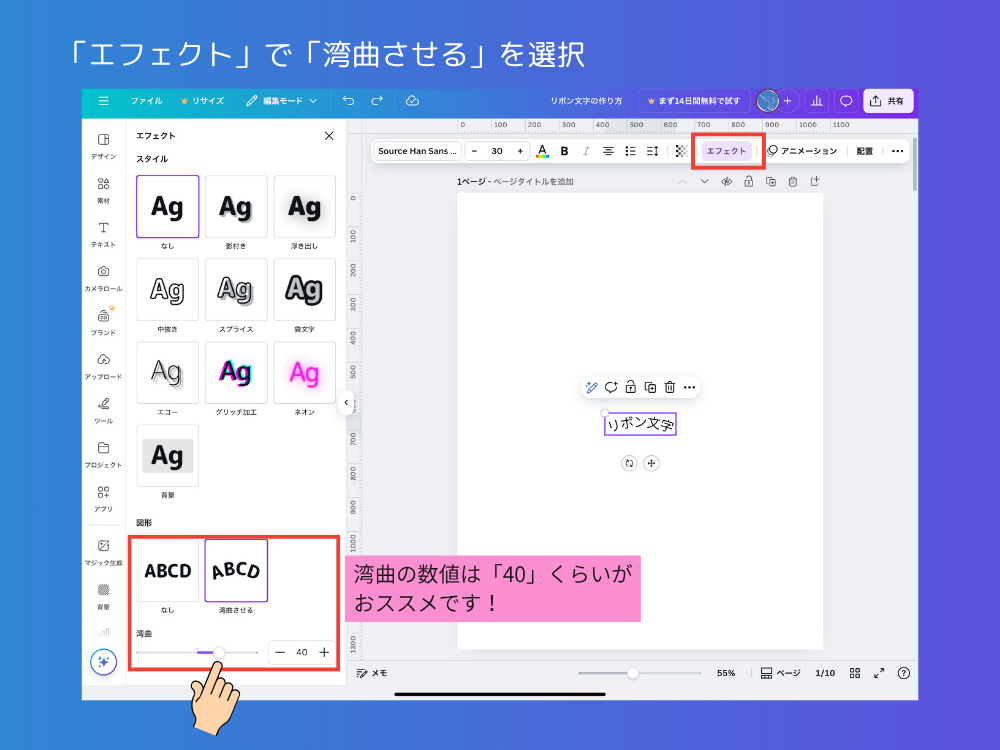1000x750 pixels.
Task: Apply the 湾曲させる shape effect
Action: pyautogui.click(x=236, y=570)
